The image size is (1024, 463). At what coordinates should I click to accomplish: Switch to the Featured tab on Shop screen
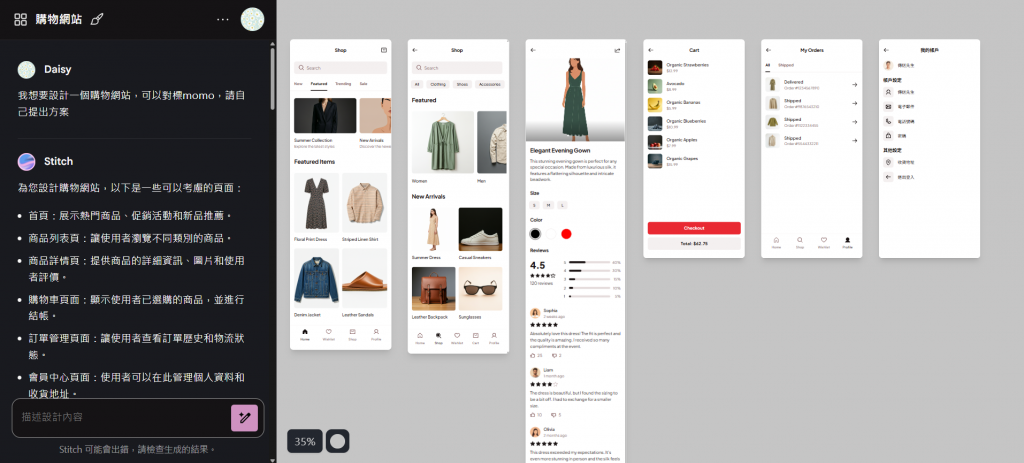pos(319,84)
